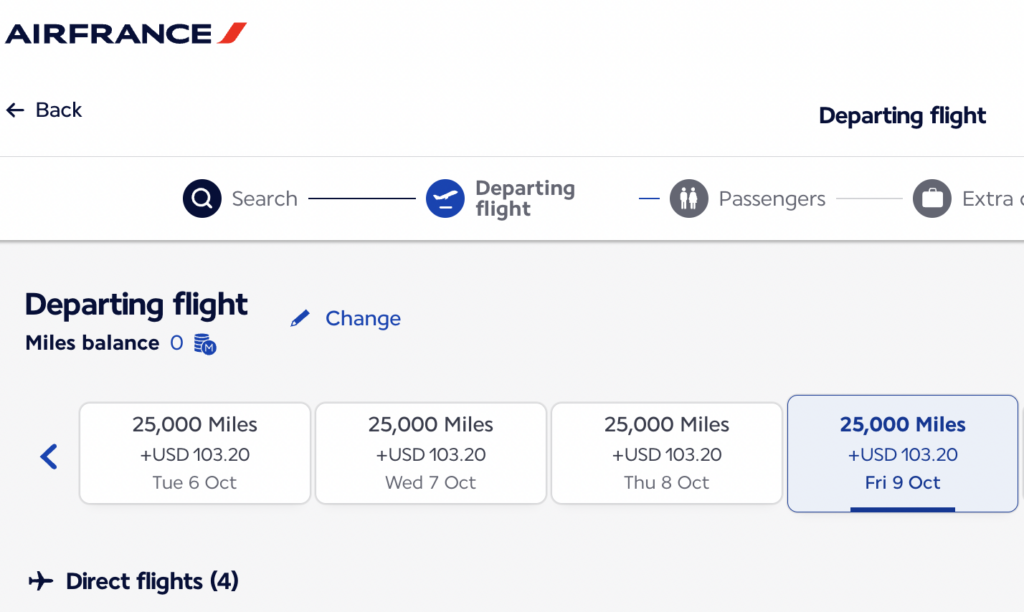Image resolution: width=1024 pixels, height=612 pixels.
Task: Click the Miles coins icon
Action: (x=205, y=344)
